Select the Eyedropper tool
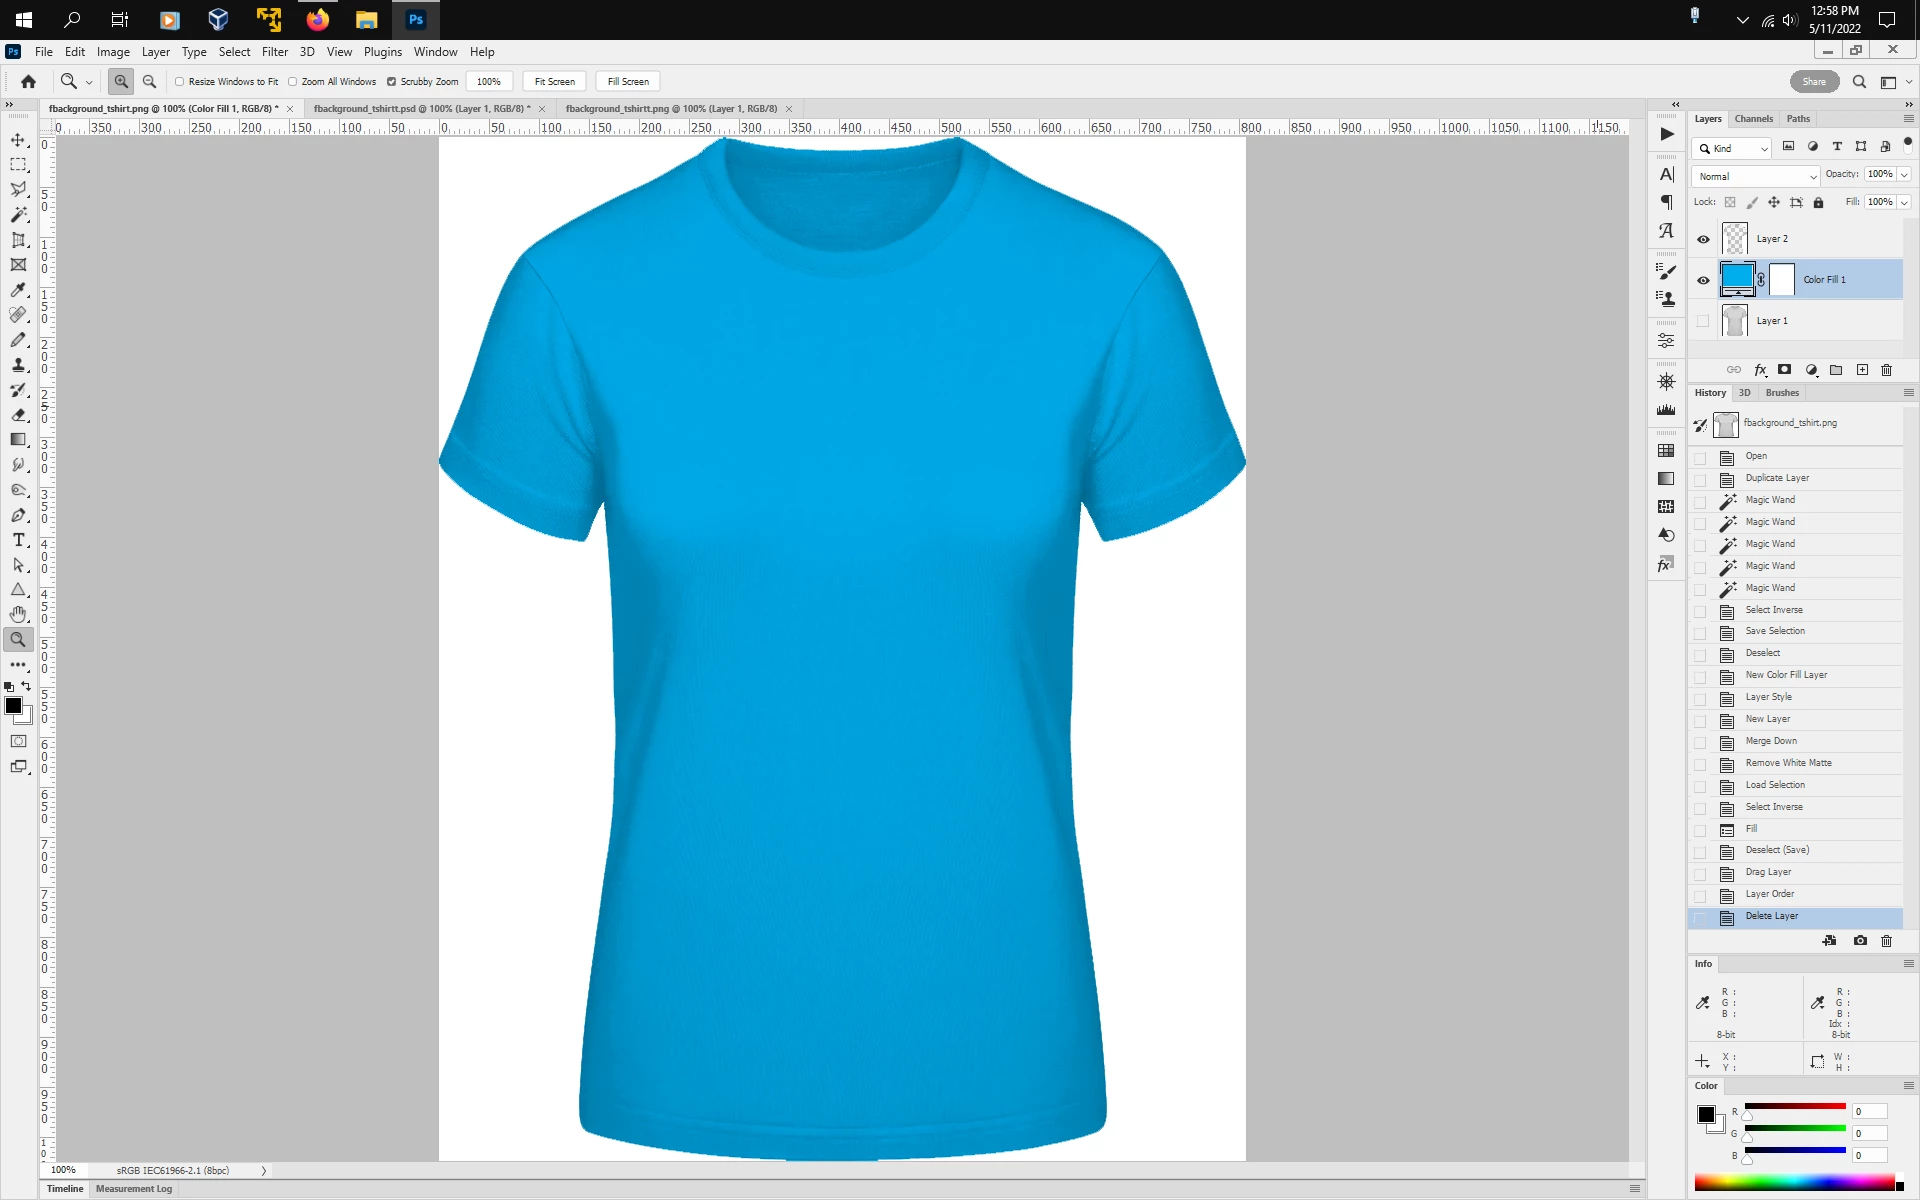Viewport: 1920px width, 1200px height. [x=18, y=290]
